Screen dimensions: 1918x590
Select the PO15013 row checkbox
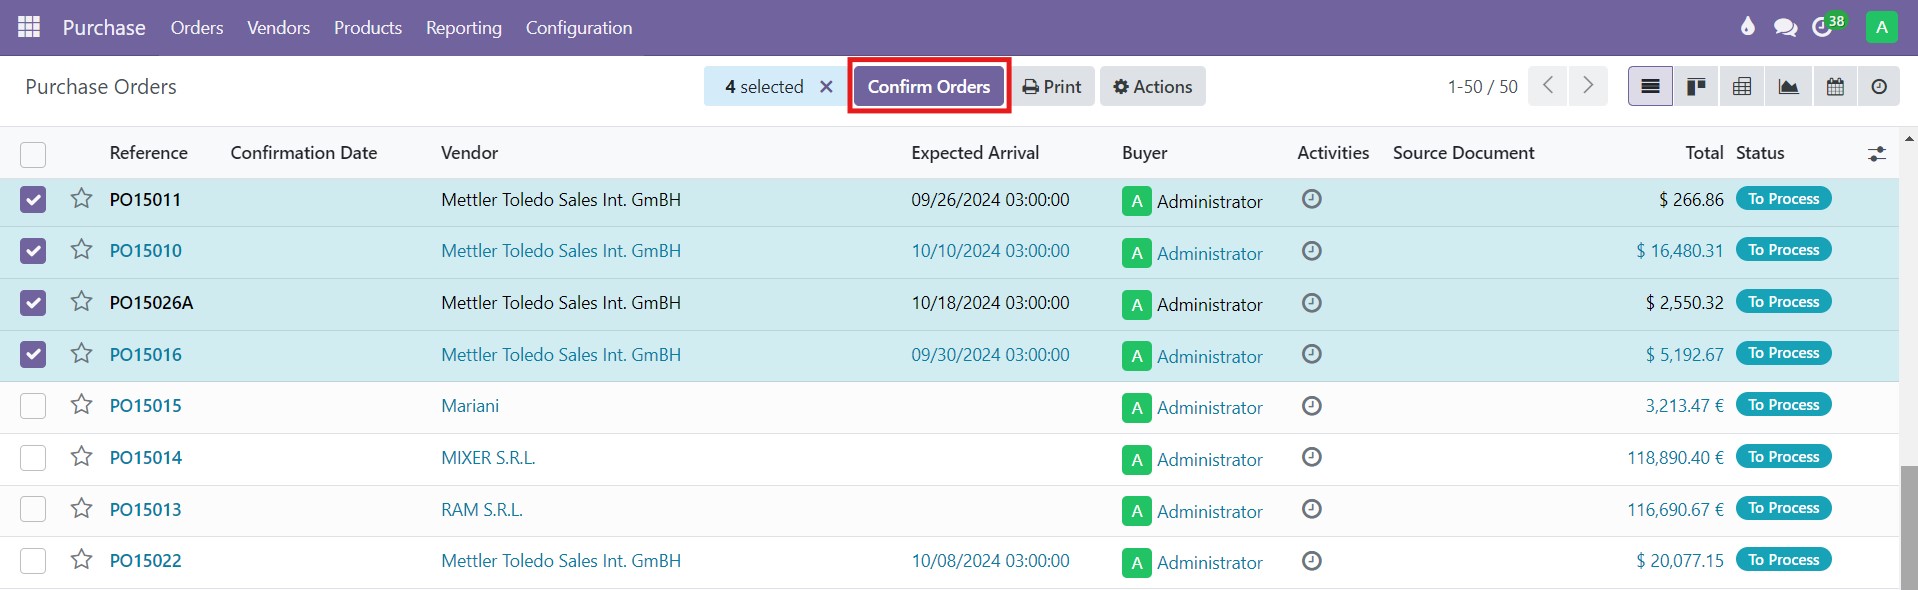click(33, 509)
